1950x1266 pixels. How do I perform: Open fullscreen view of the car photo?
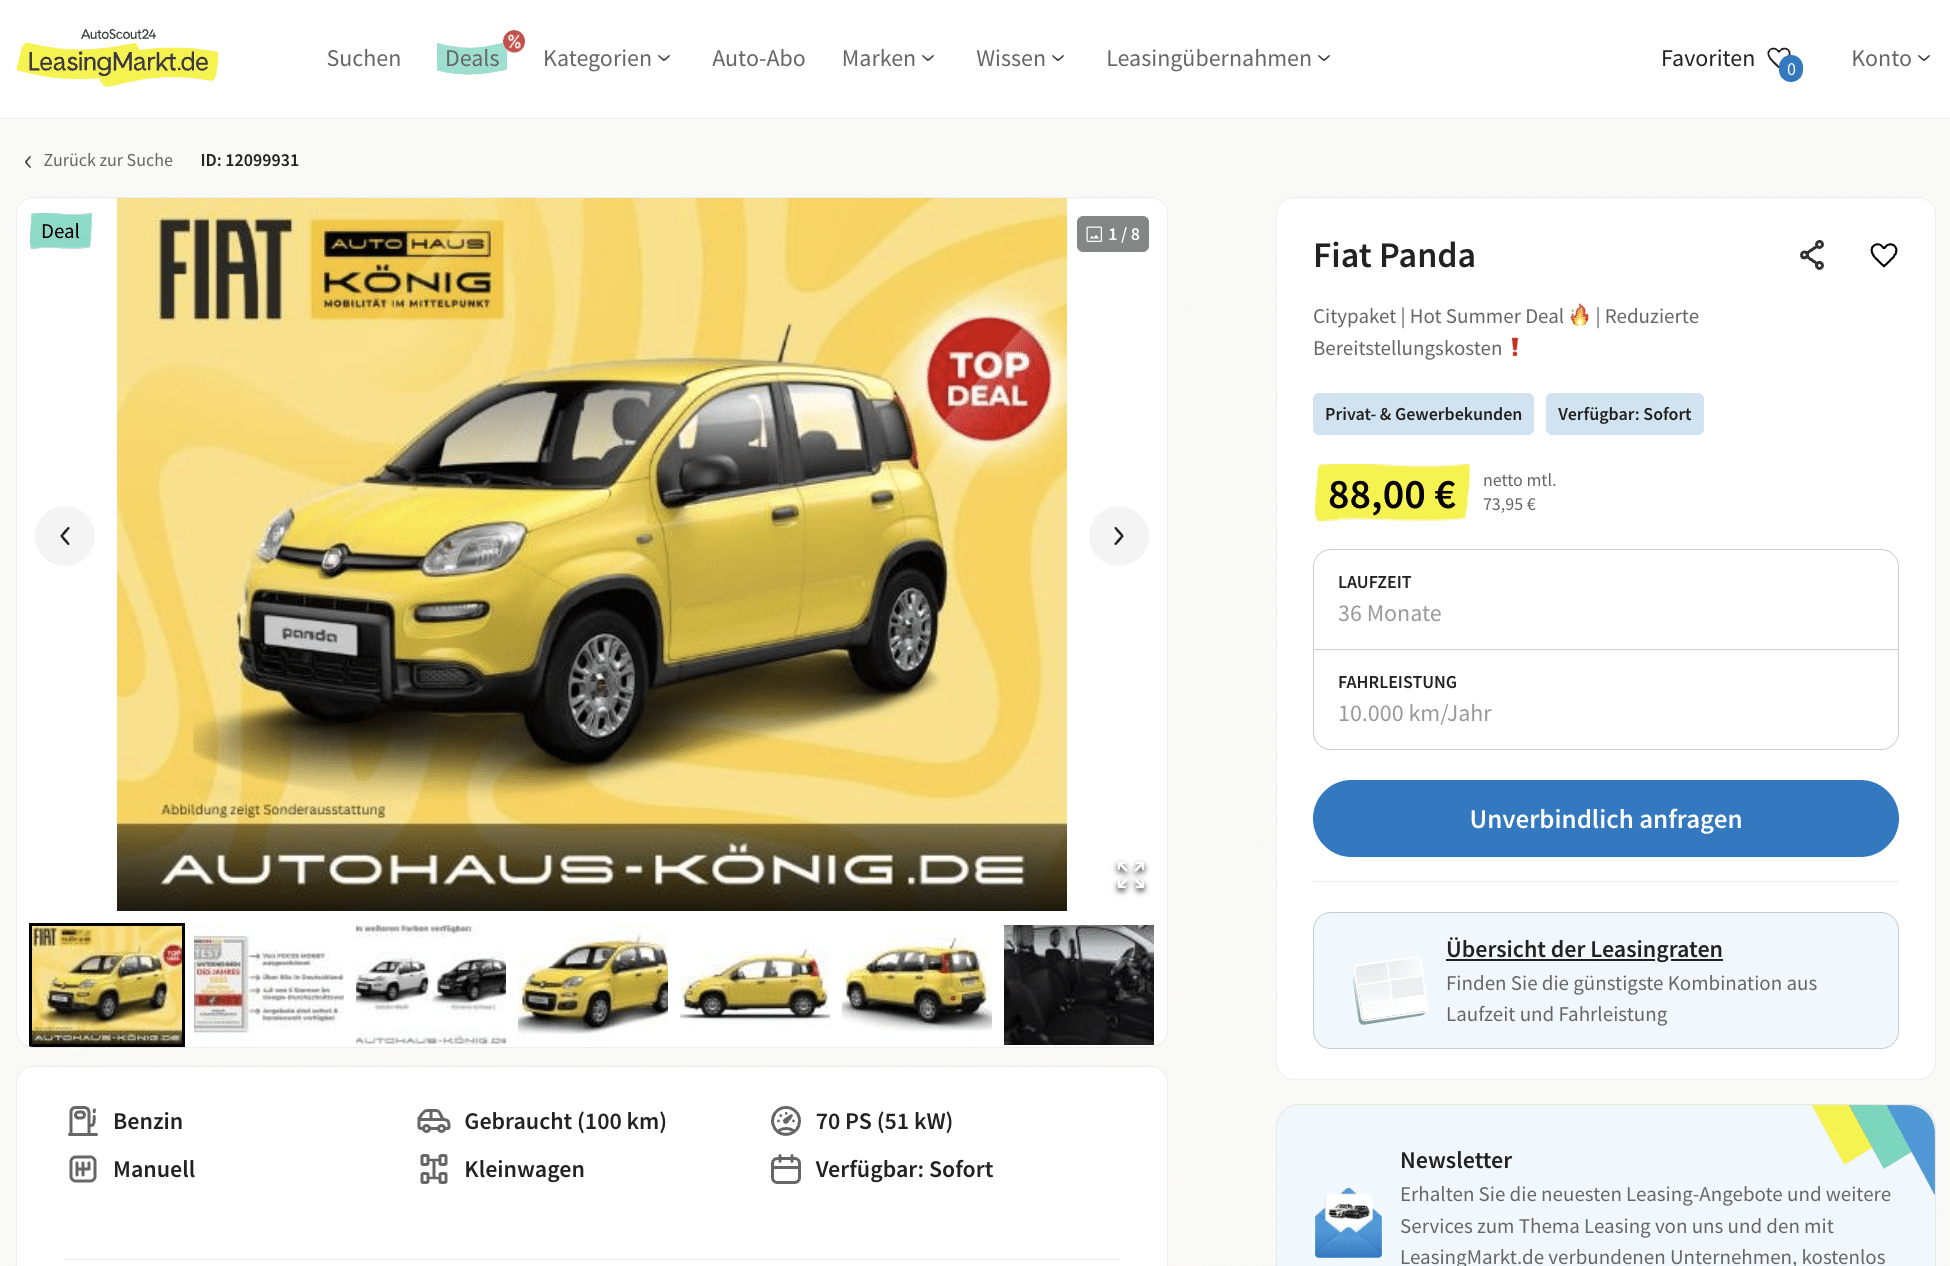(1130, 876)
